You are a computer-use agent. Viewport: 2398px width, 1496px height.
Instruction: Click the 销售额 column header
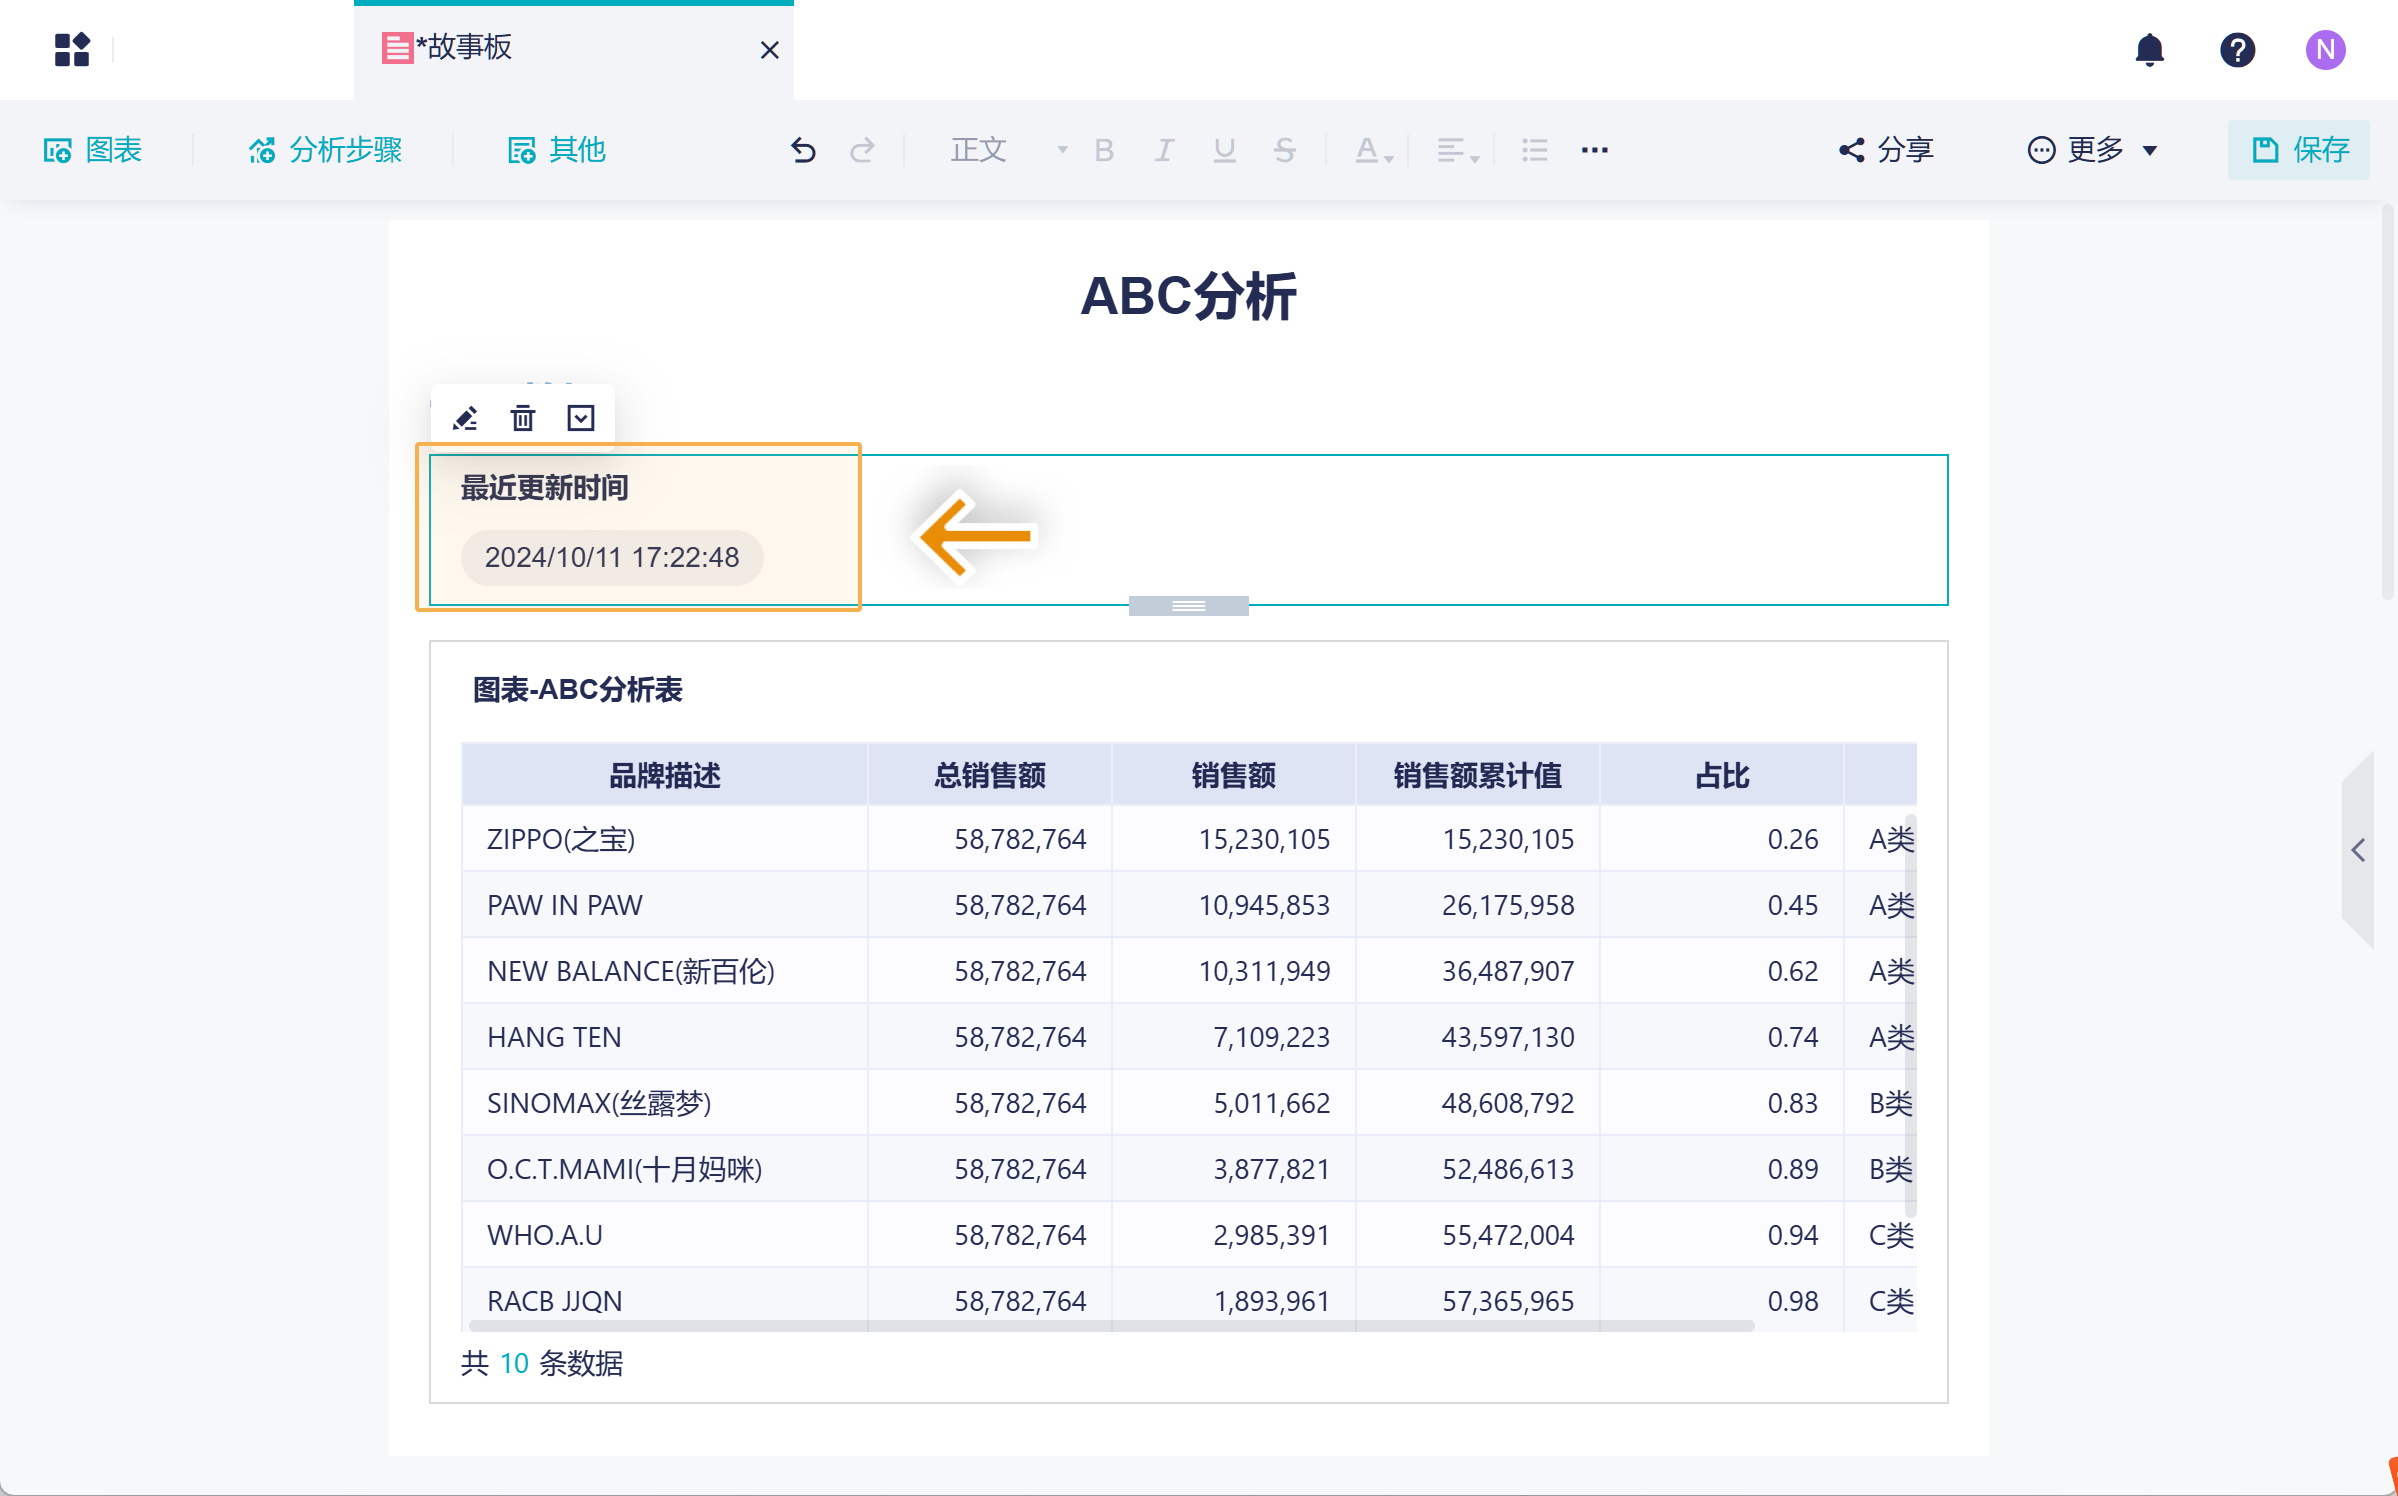1234,775
